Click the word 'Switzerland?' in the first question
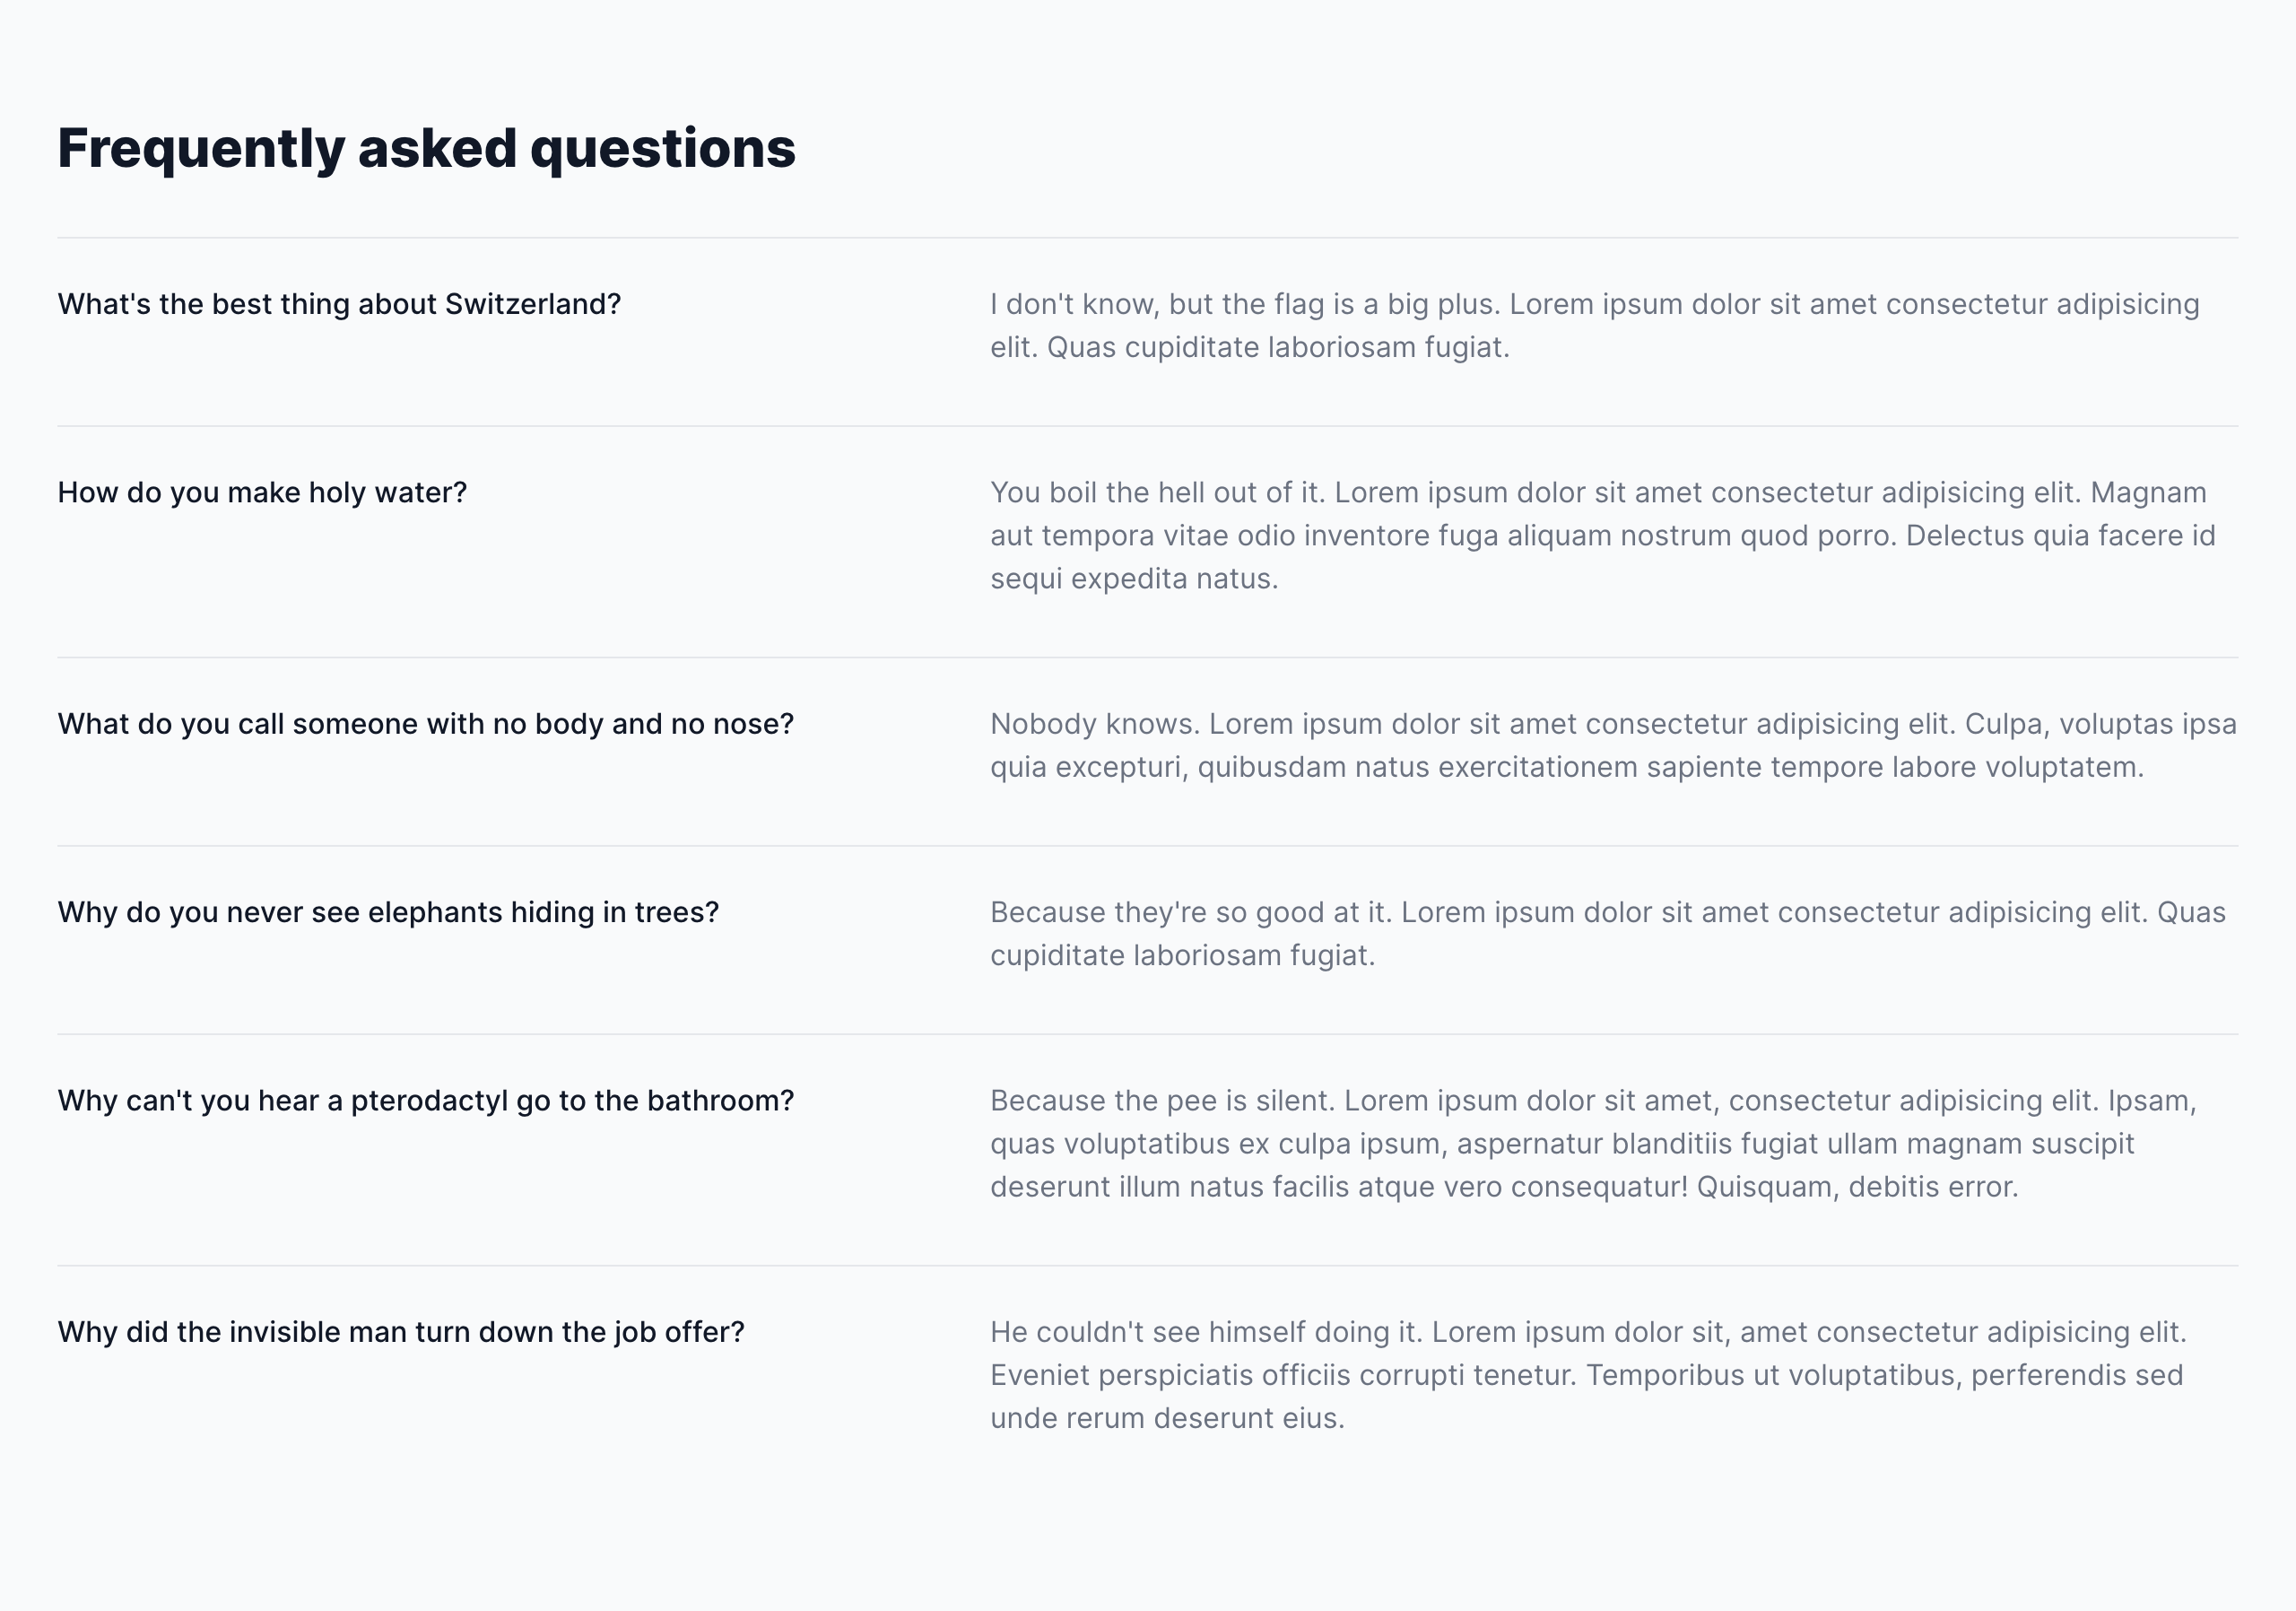 [533, 304]
